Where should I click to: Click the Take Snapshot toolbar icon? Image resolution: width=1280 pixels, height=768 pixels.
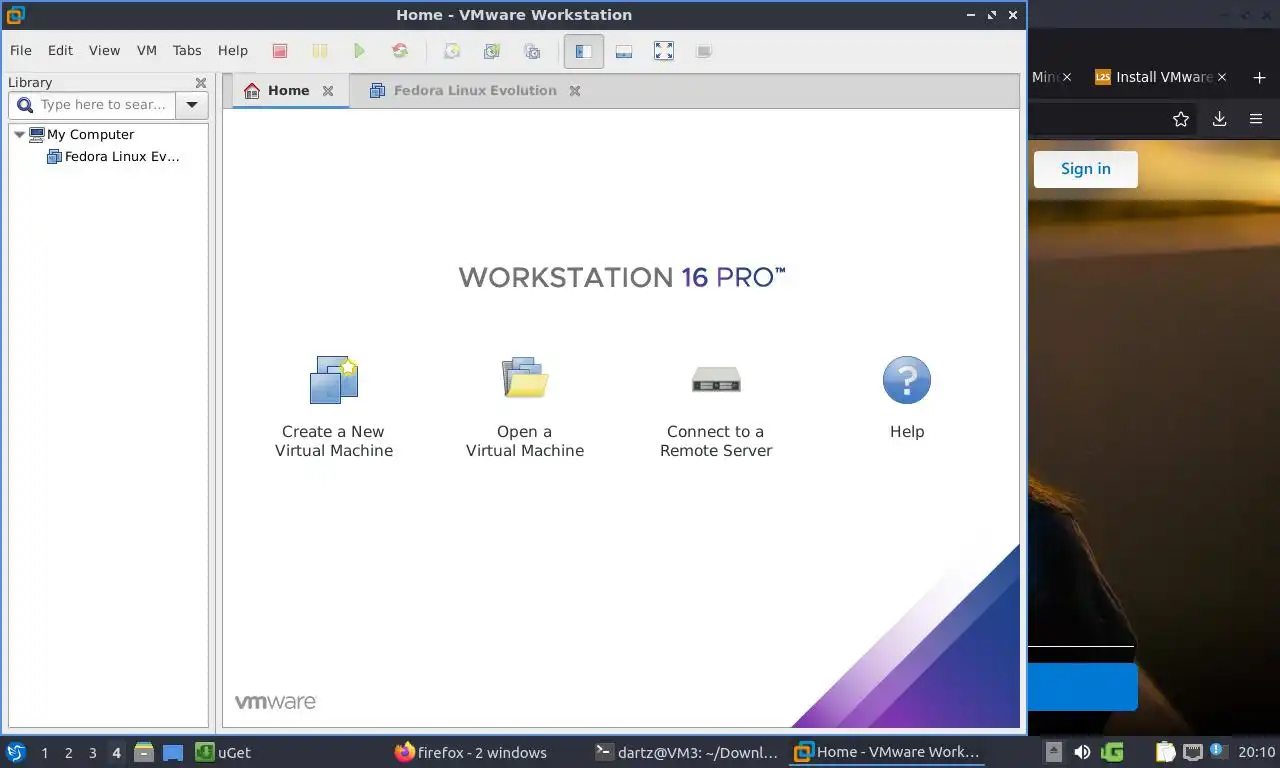click(x=452, y=51)
